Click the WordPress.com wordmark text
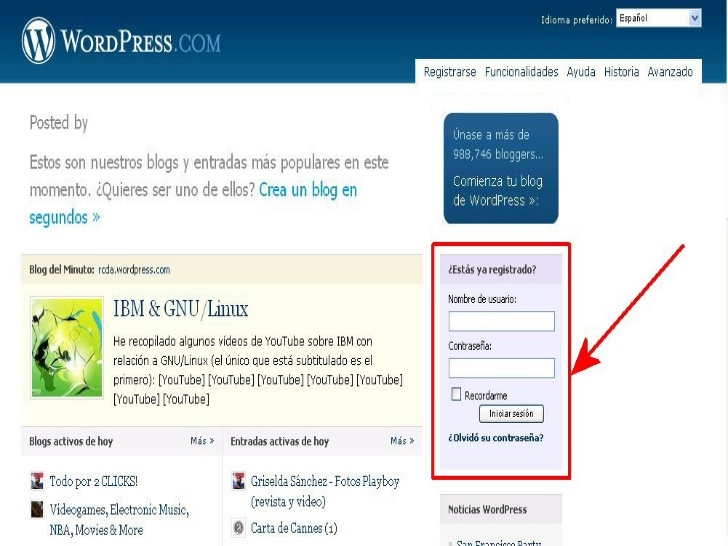Viewport: 728px width, 546px height. pyautogui.click(x=141, y=42)
